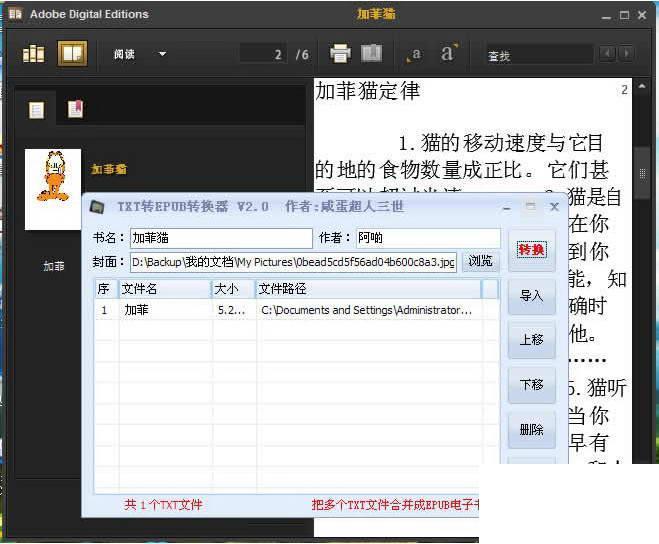Sort by the 序 column header

pos(107,289)
